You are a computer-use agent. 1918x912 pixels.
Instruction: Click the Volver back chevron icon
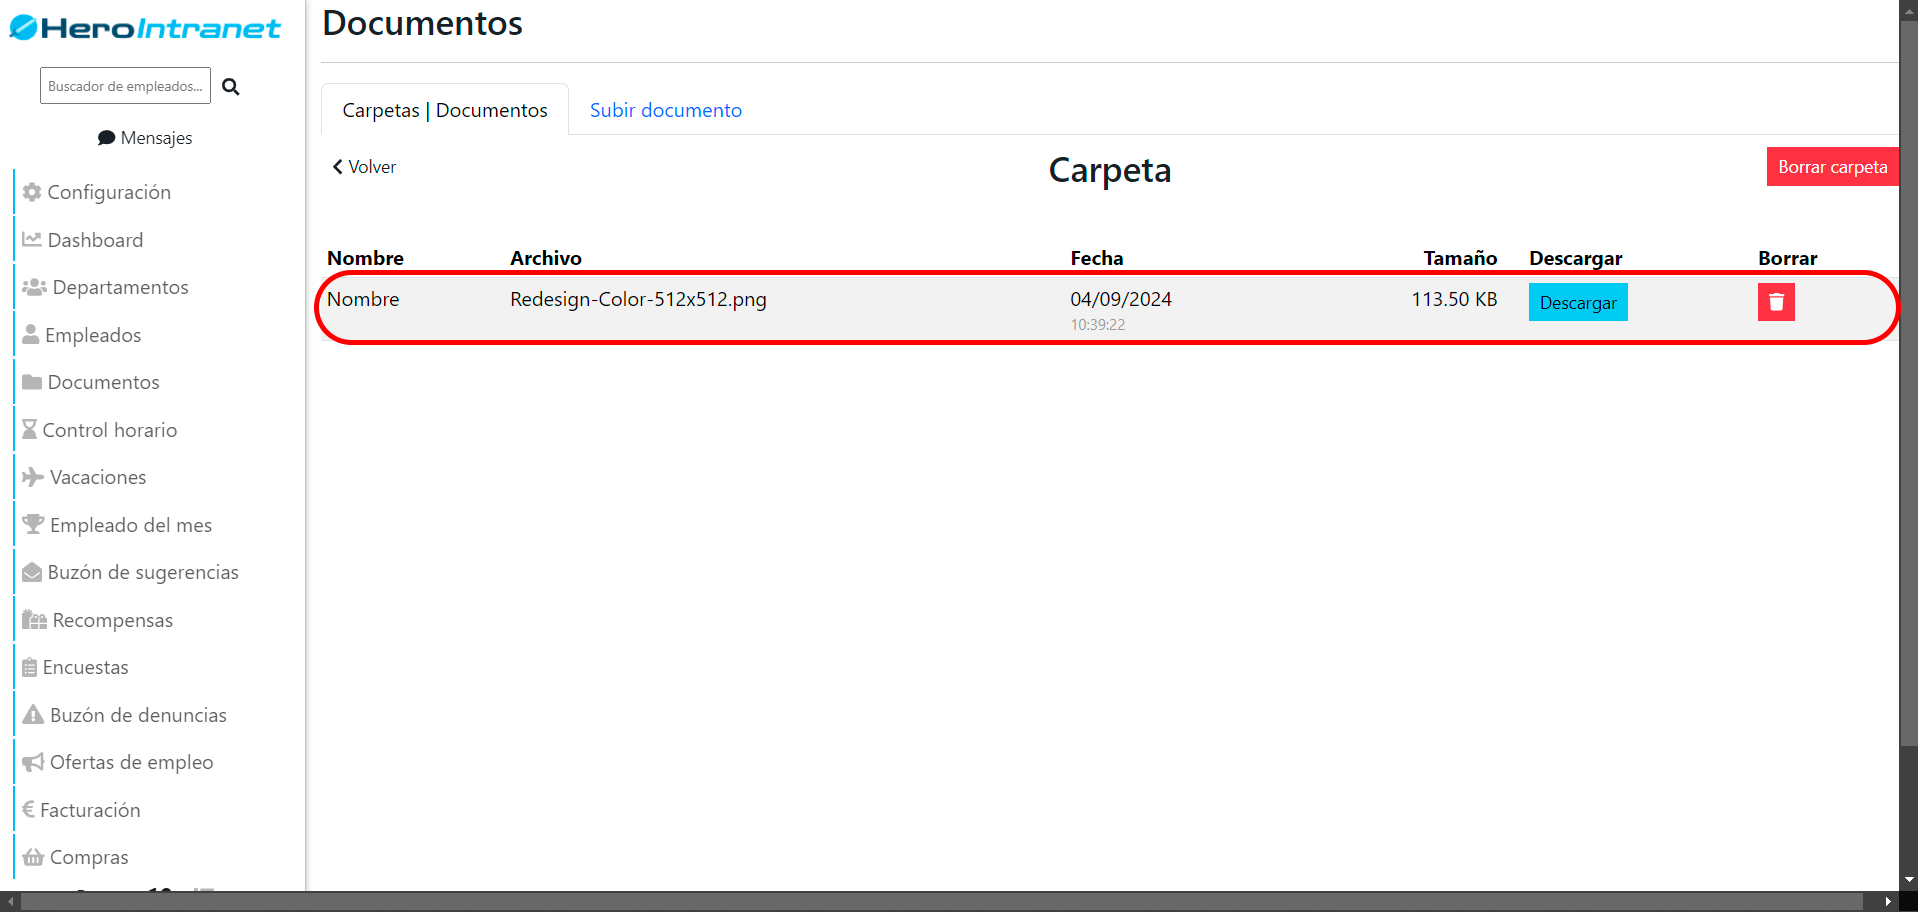tap(338, 167)
